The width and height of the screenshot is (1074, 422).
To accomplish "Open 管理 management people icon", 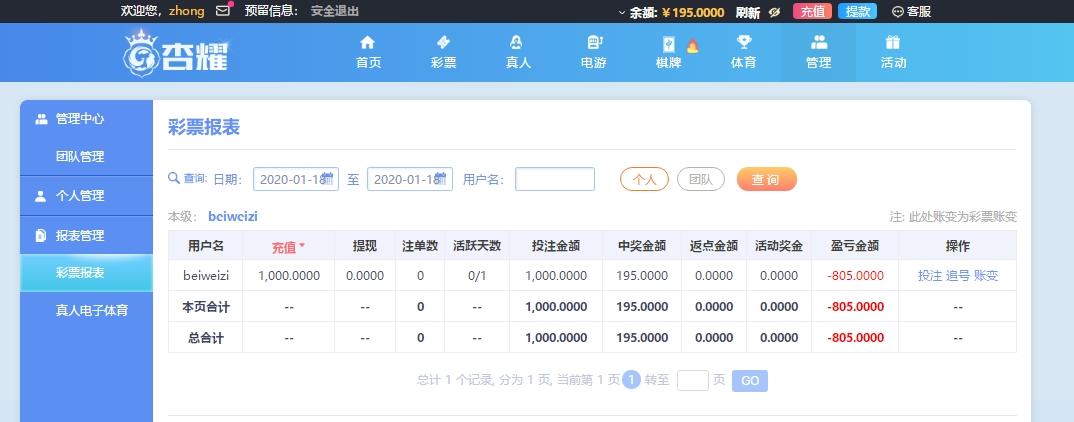I will [819, 42].
